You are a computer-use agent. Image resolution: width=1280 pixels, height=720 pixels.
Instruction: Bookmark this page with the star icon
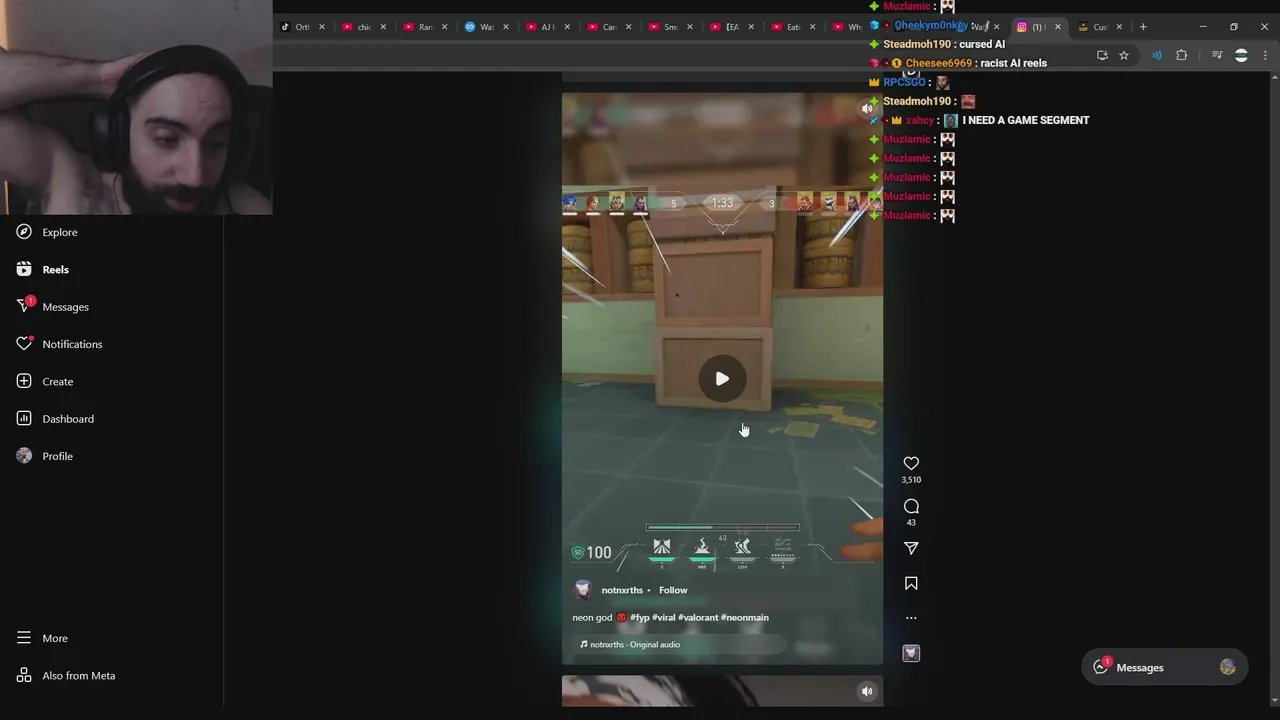click(1124, 55)
